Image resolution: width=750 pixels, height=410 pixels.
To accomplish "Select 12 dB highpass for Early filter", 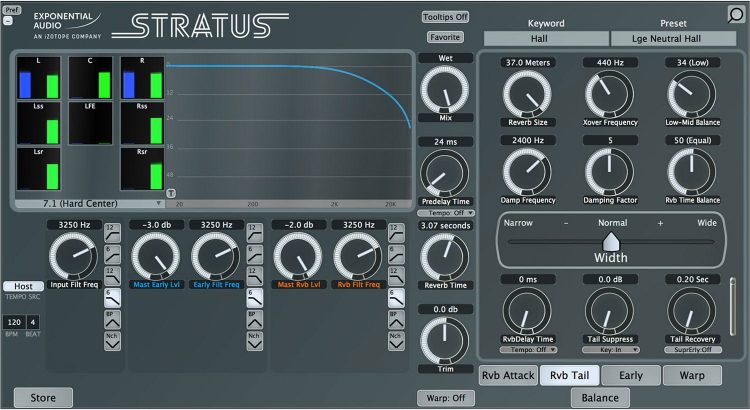I will pyautogui.click(x=254, y=233).
